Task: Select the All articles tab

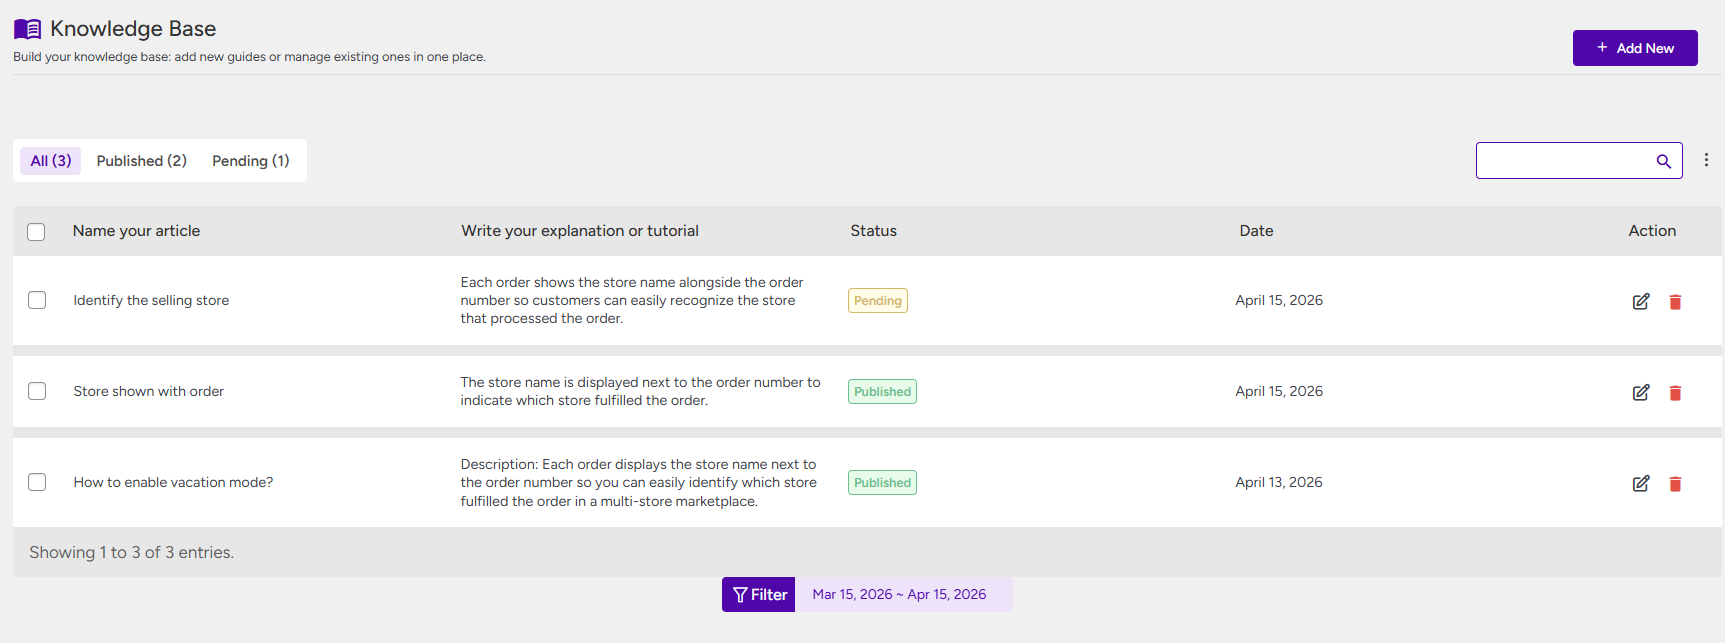Action: (51, 161)
